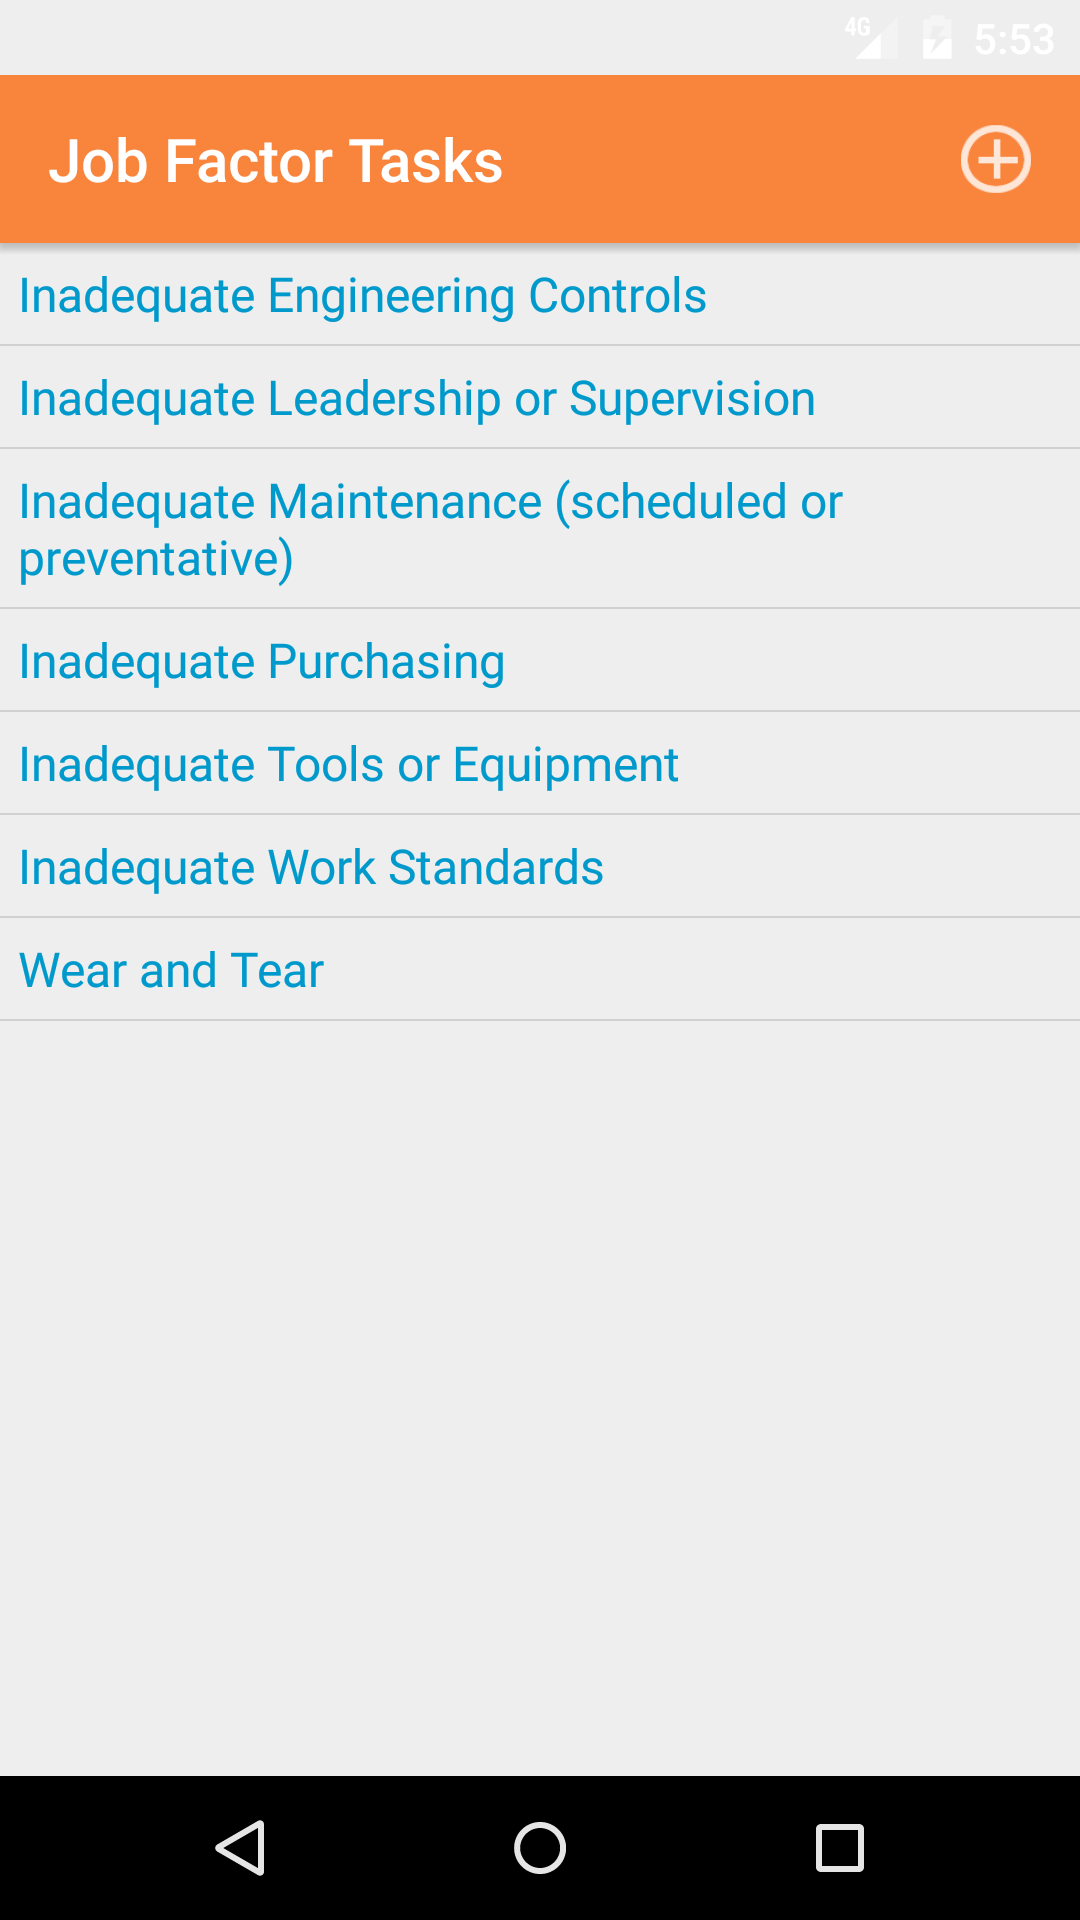The width and height of the screenshot is (1080, 1920).
Task: Tap the 4G signal strength icon
Action: 866,38
